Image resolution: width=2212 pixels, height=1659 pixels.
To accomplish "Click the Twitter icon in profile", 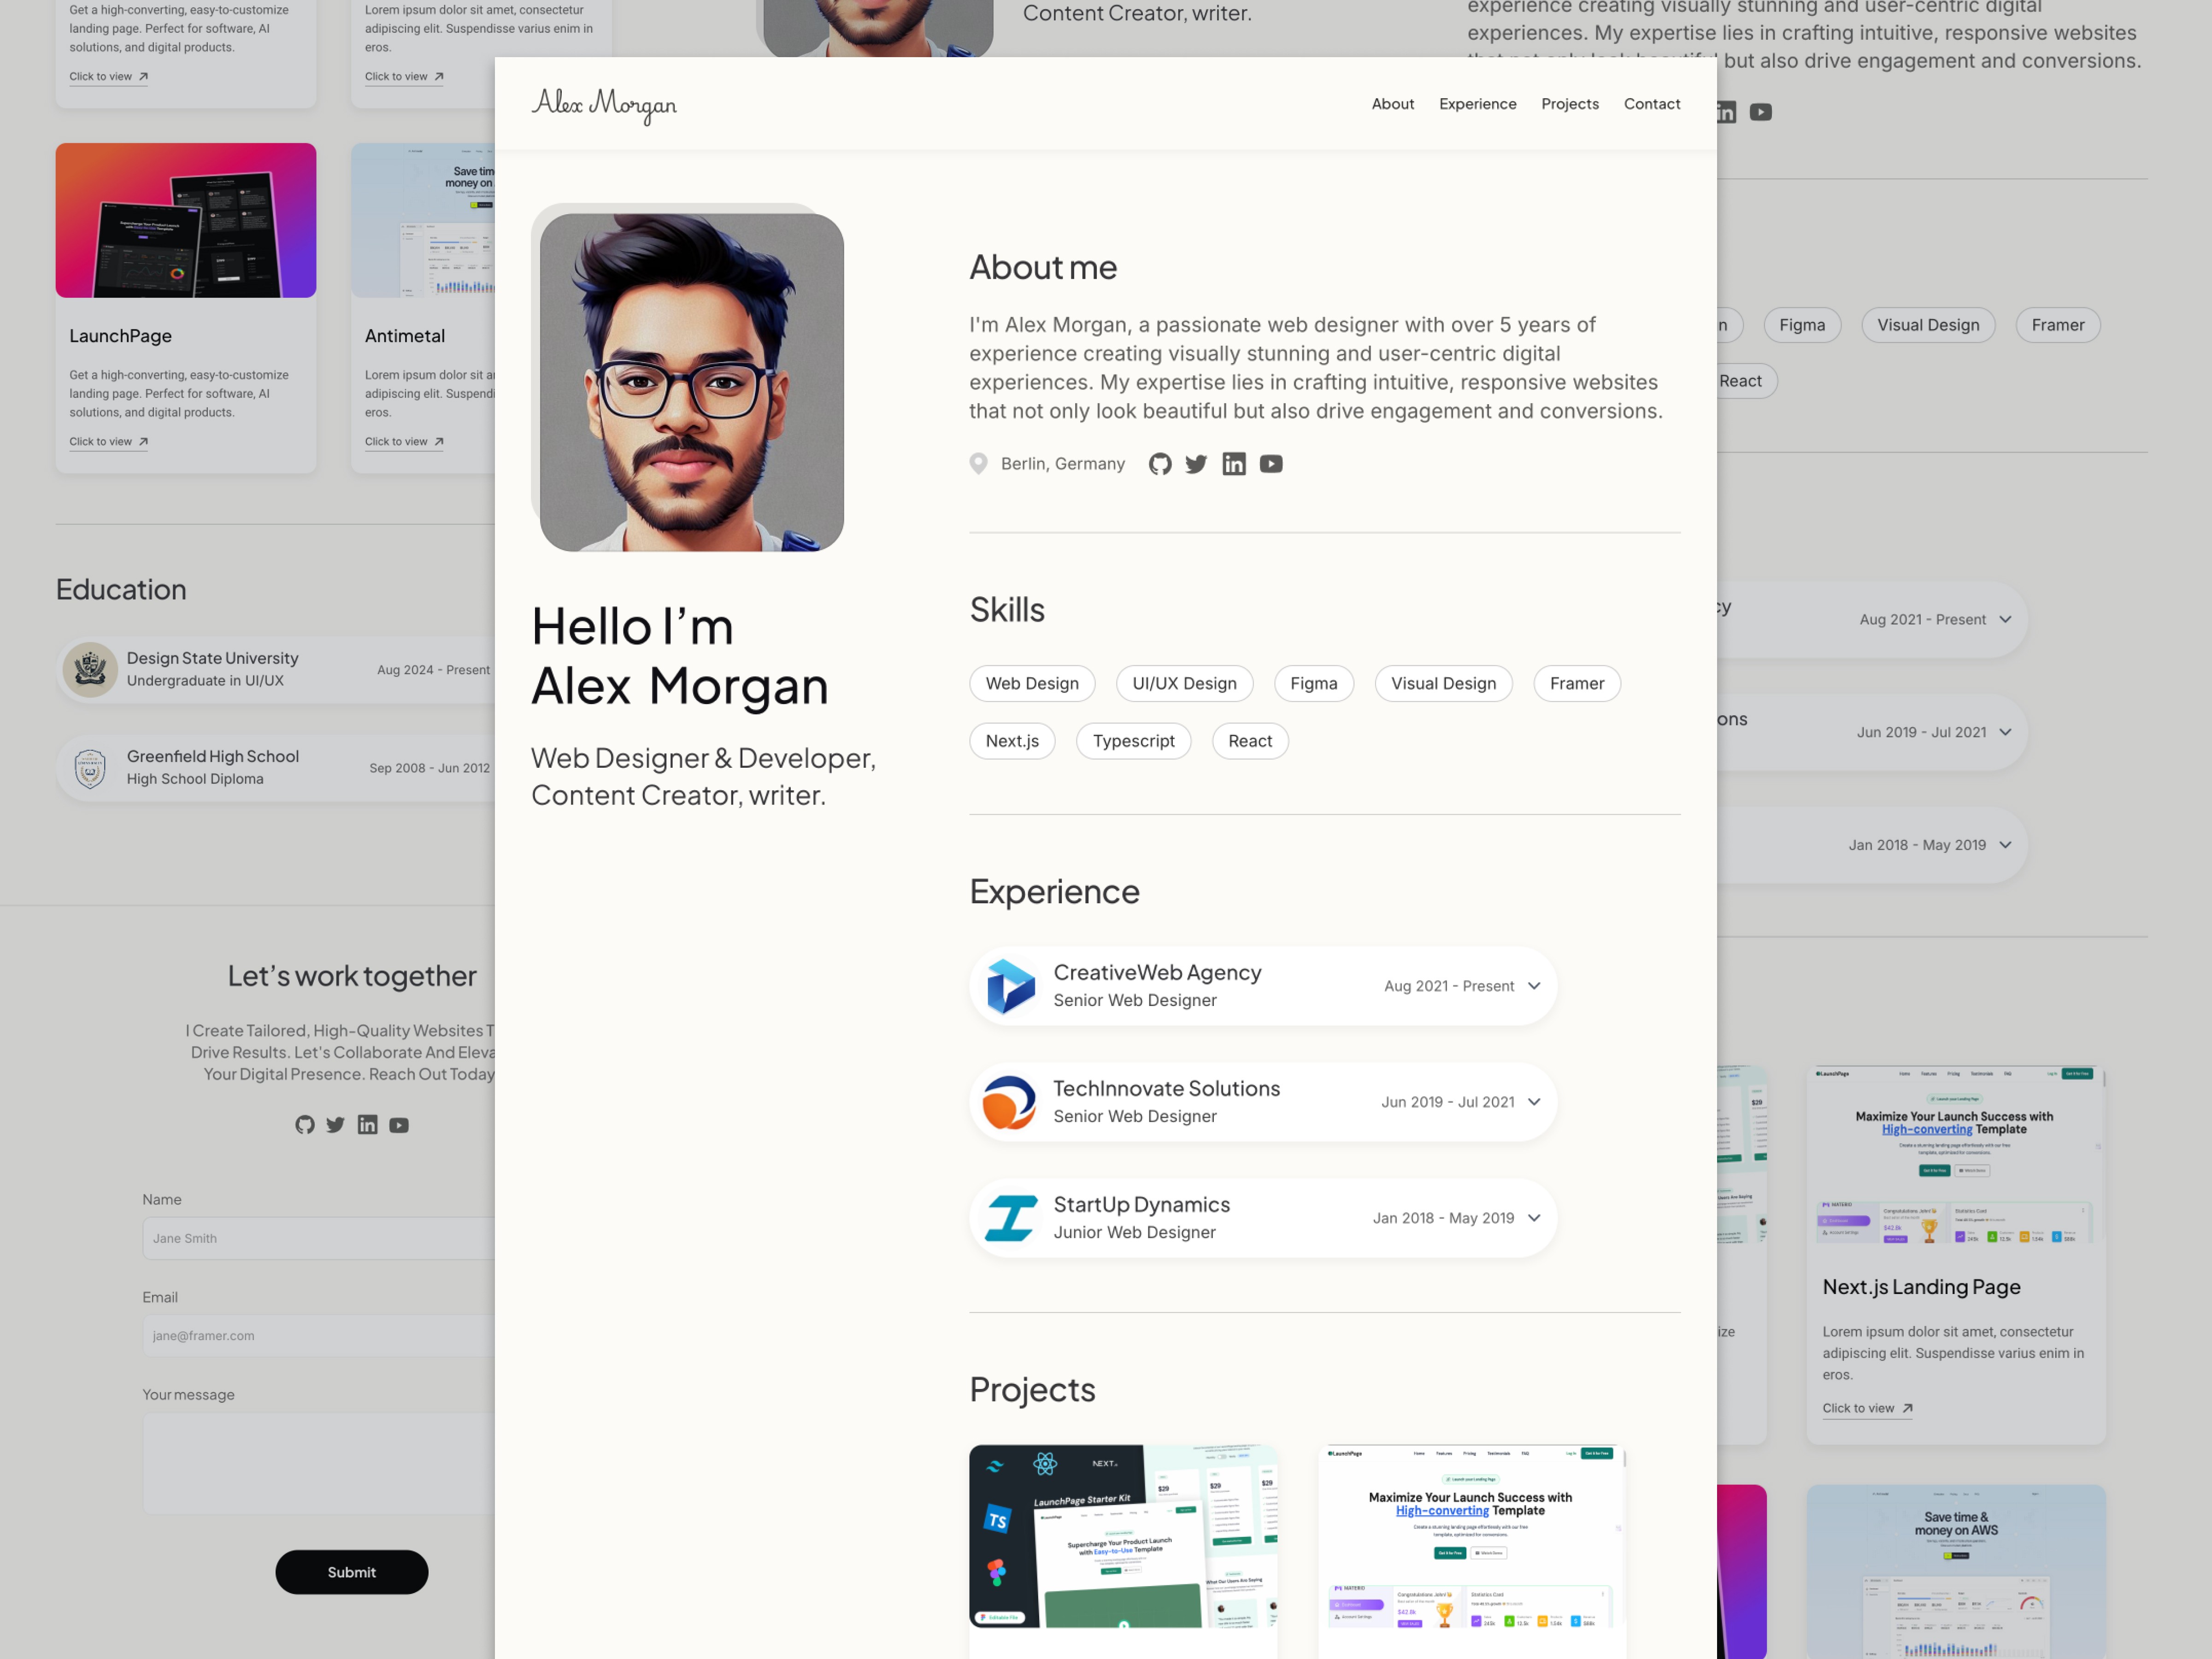I will pos(1197,462).
